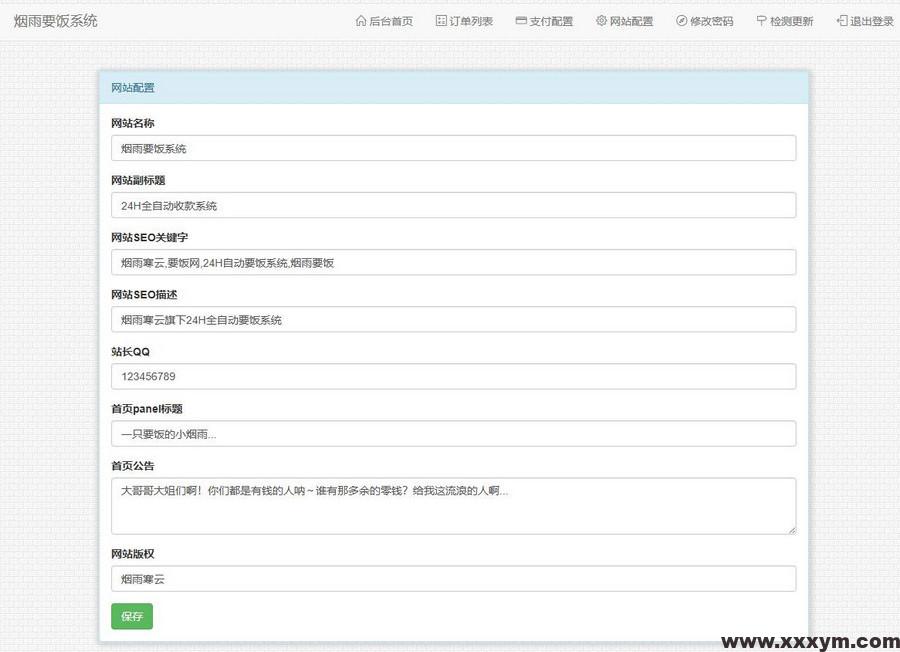Click the 首页公告 textarea resize handle

792,529
